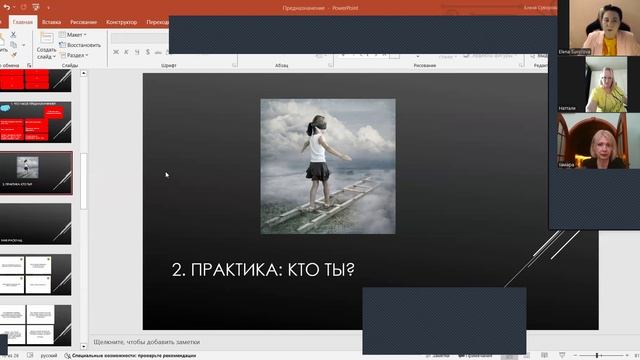Open the clipboard group dialog launcher
Viewport: 640px width, 360px height.
pos(29,65)
